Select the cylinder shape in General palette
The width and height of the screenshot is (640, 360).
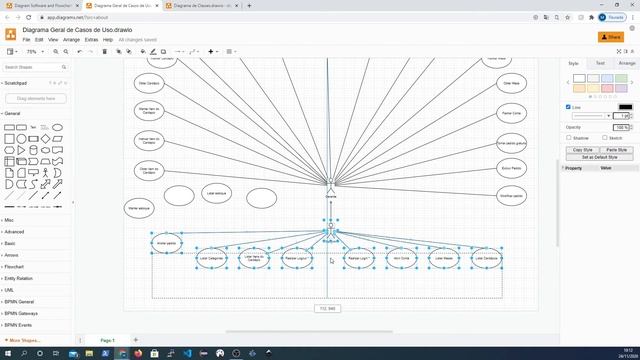pos(33,150)
